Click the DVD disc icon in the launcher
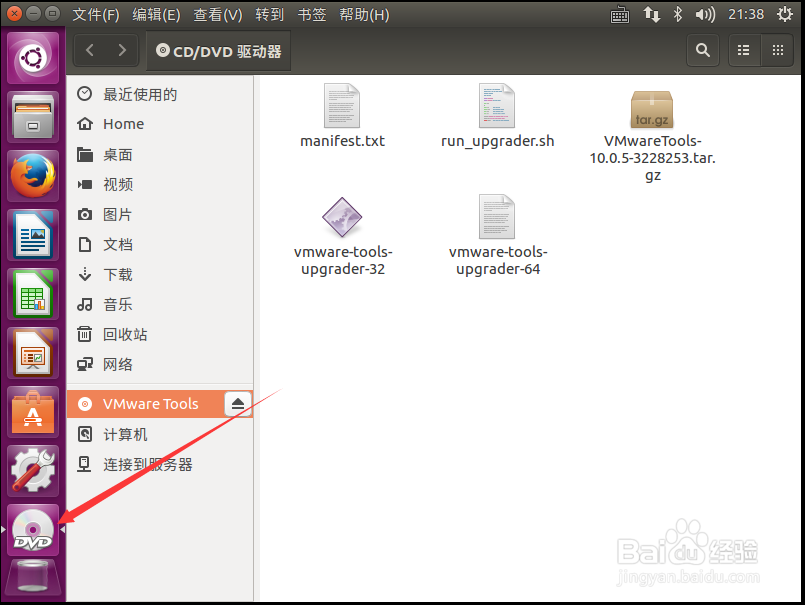Image resolution: width=805 pixels, height=605 pixels. point(32,530)
